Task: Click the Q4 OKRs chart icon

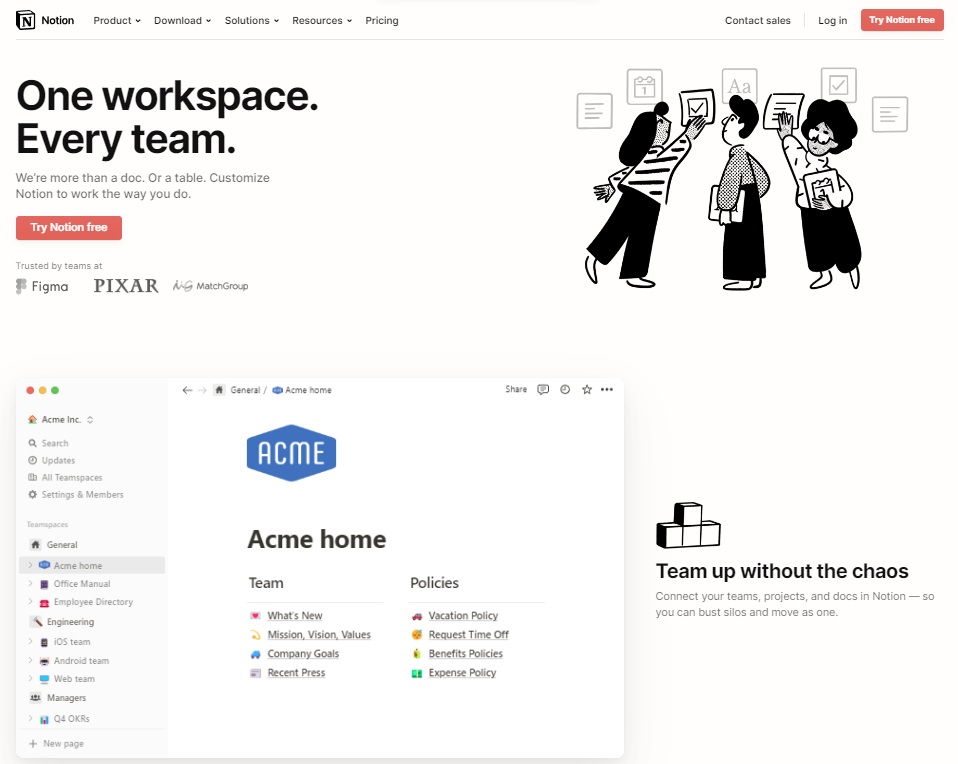Action: pyautogui.click(x=44, y=719)
